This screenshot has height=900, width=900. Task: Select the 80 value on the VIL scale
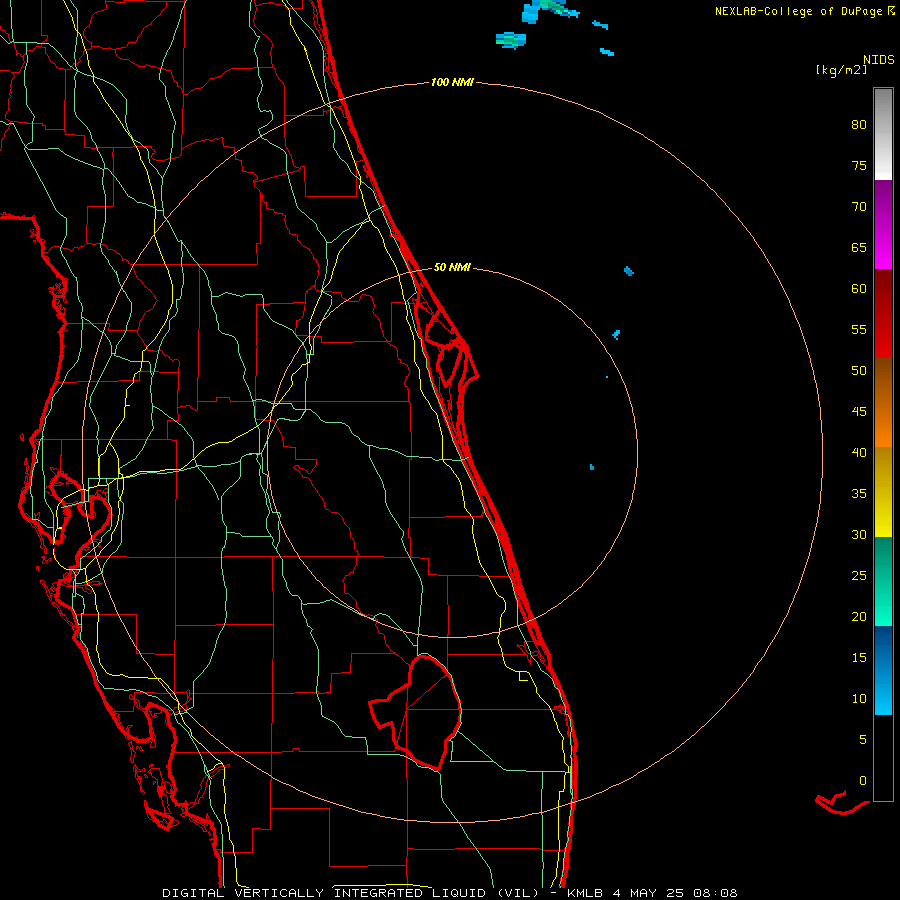859,125
